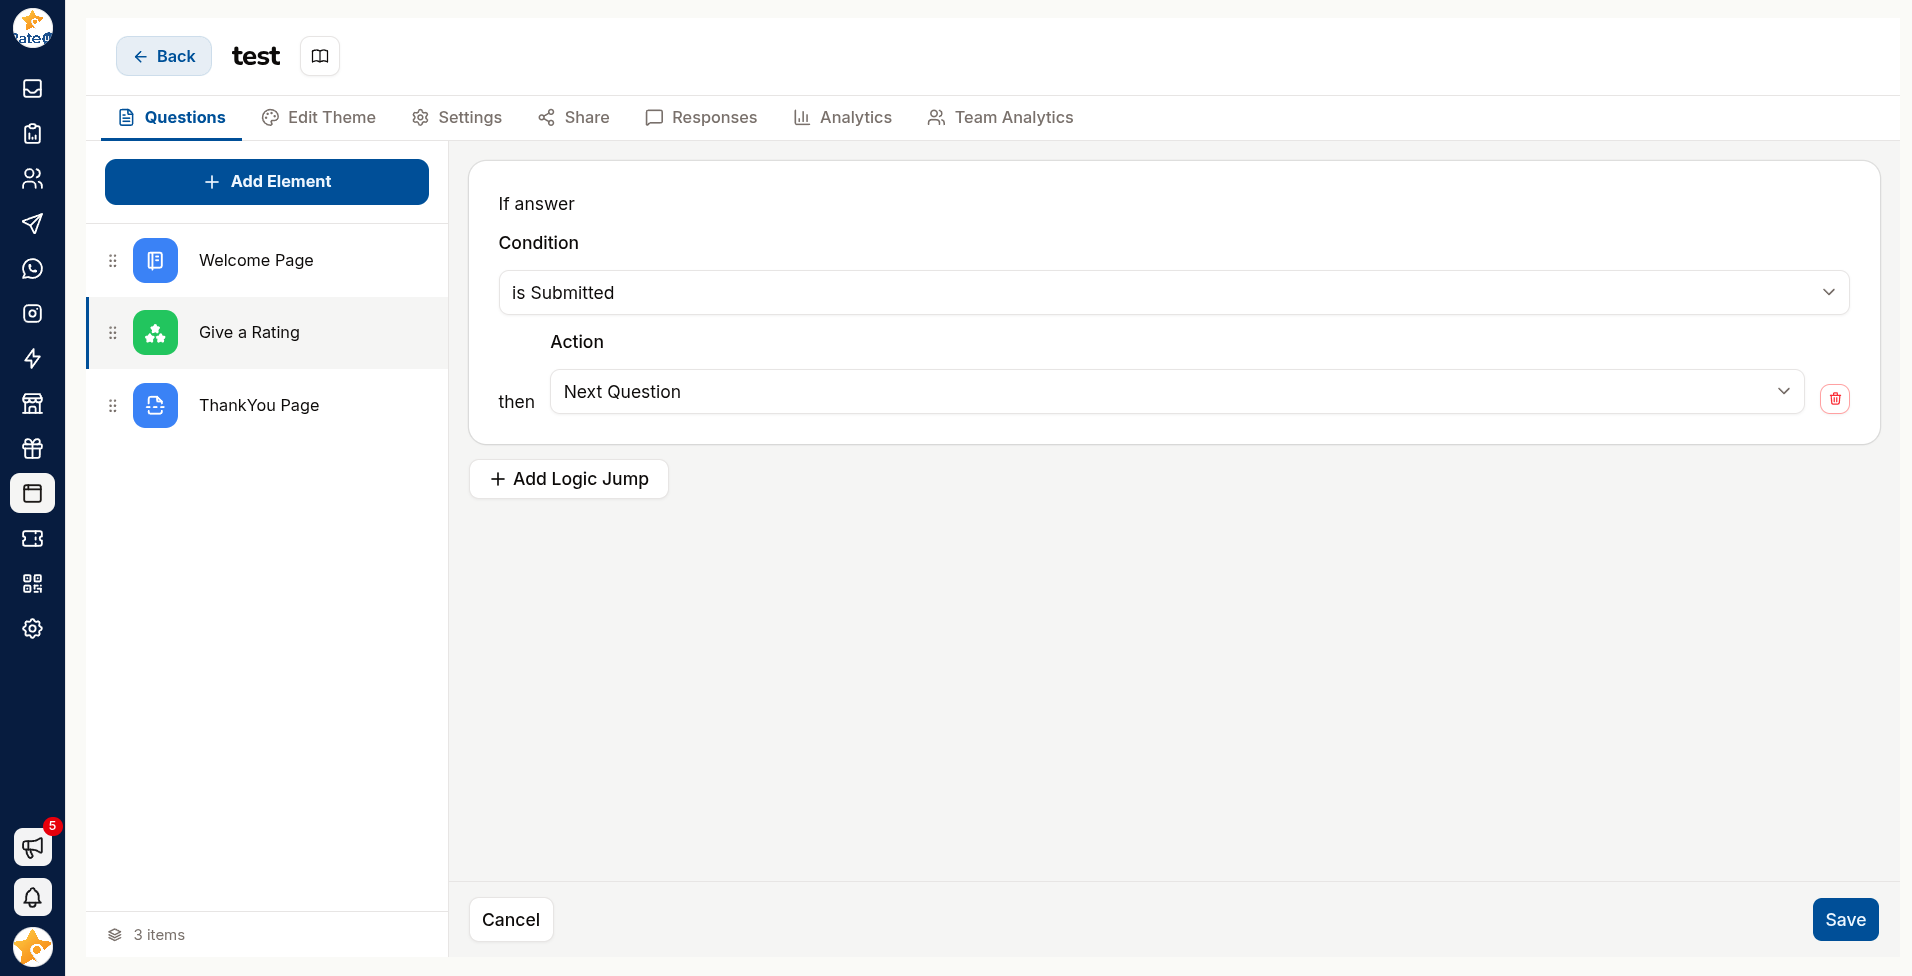Open the Instagram icon in sidebar
Image resolution: width=1912 pixels, height=976 pixels.
pos(32,314)
